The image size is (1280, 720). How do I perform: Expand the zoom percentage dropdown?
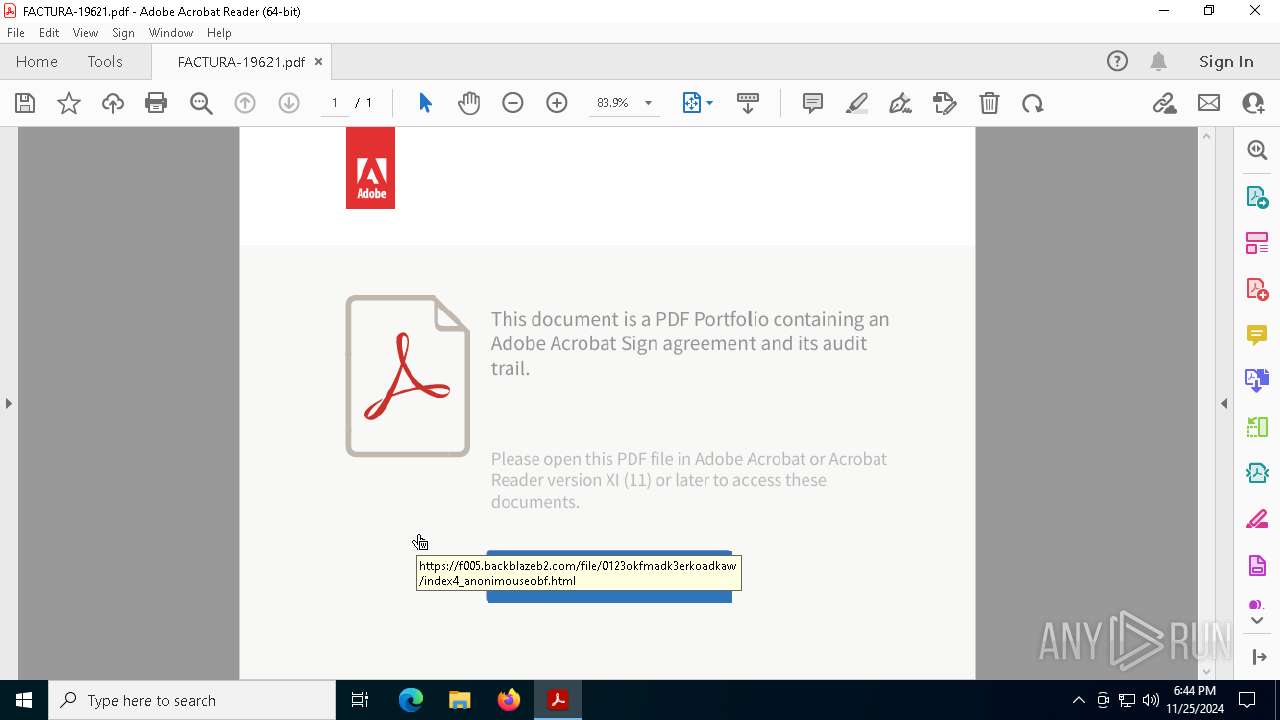click(x=648, y=103)
